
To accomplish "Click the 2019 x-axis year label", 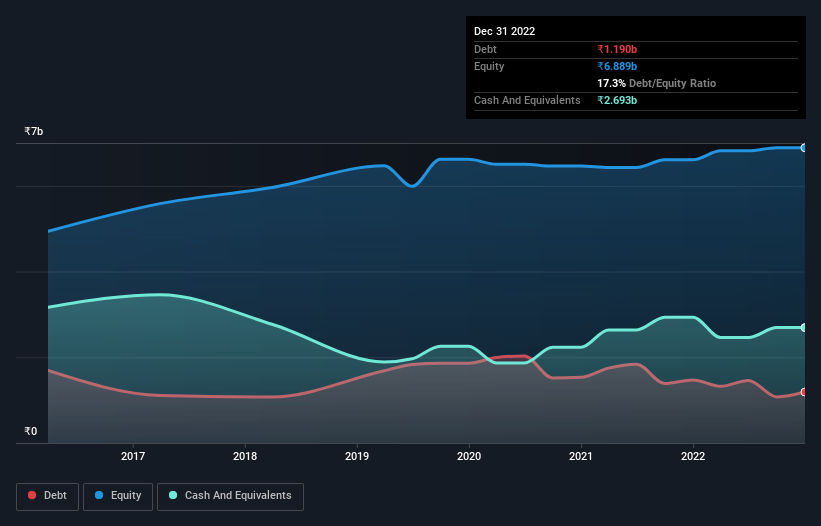I will pyautogui.click(x=357, y=456).
